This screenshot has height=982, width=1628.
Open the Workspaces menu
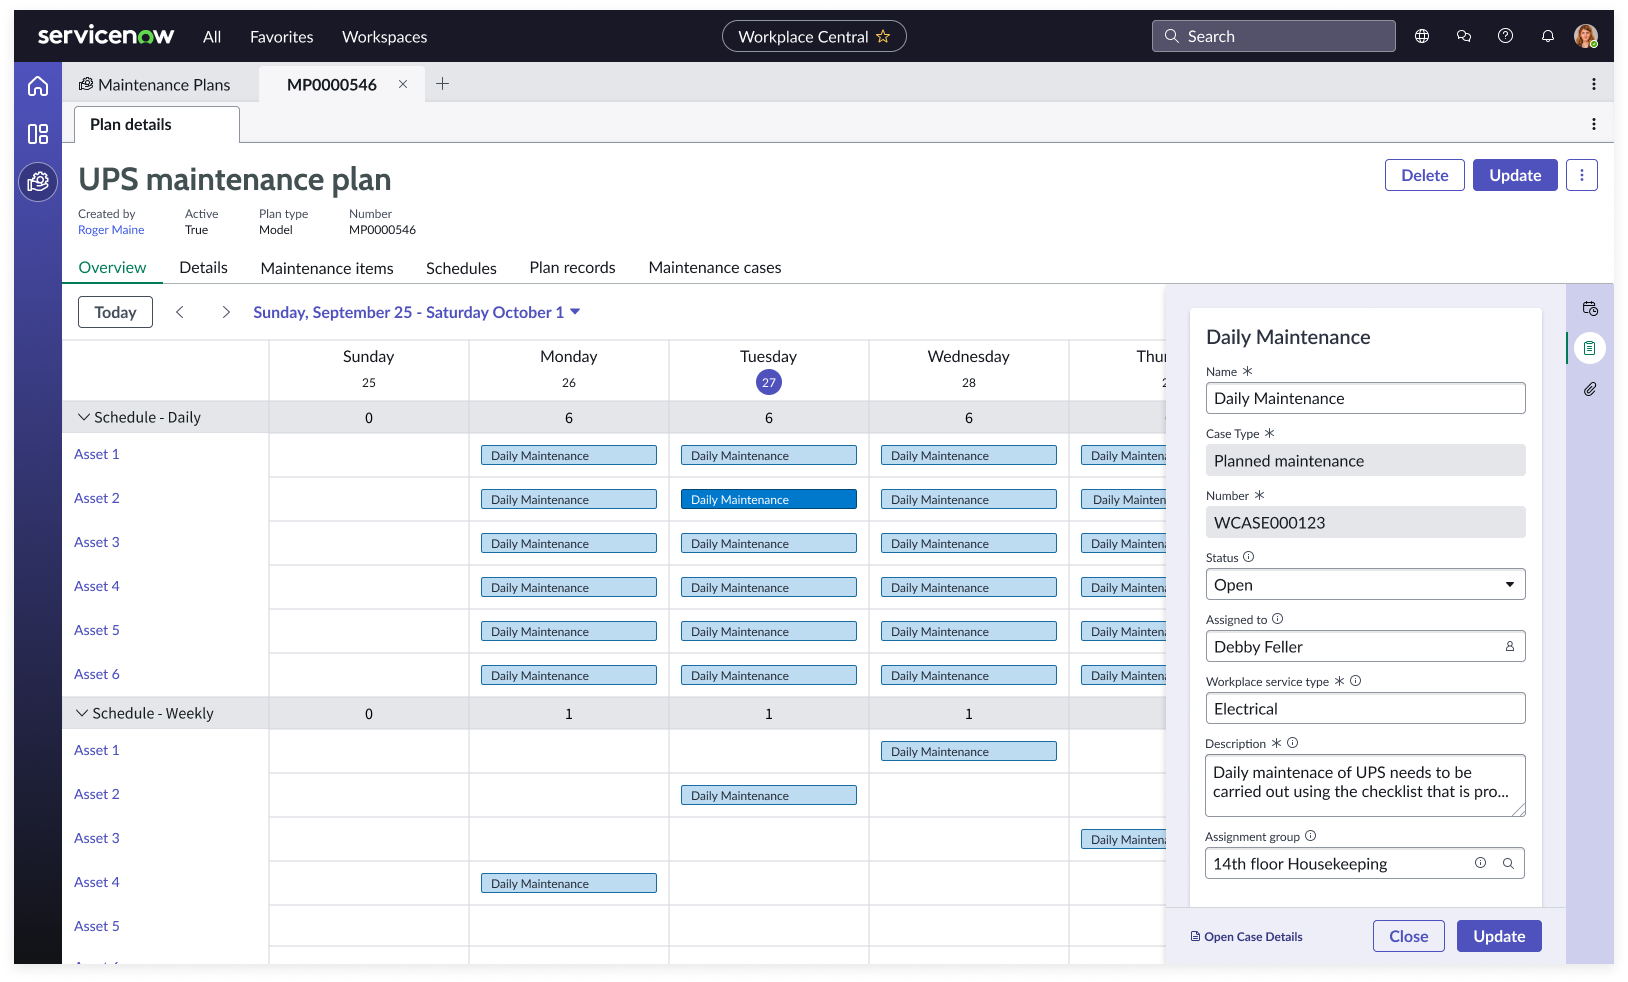point(384,37)
